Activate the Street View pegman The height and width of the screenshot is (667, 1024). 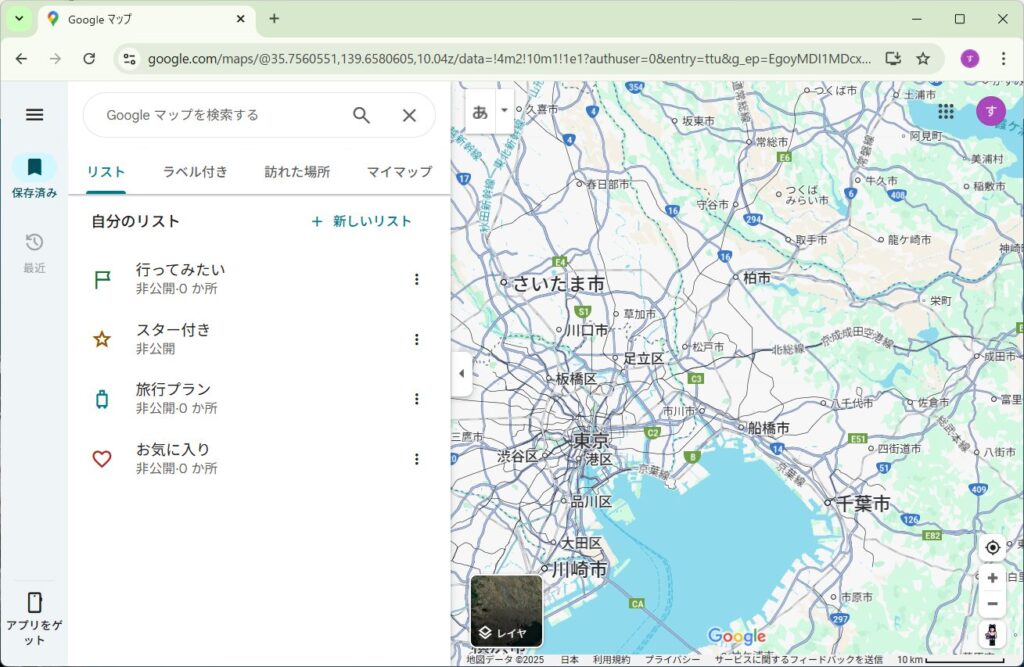pos(992,634)
